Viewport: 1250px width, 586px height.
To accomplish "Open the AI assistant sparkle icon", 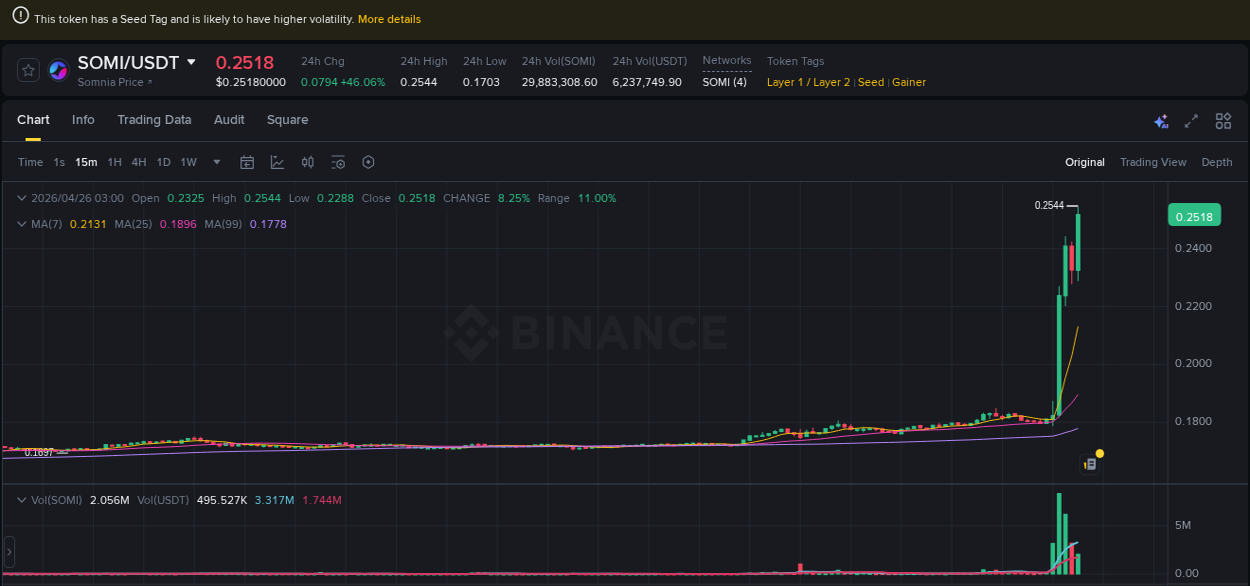I will 1161,121.
